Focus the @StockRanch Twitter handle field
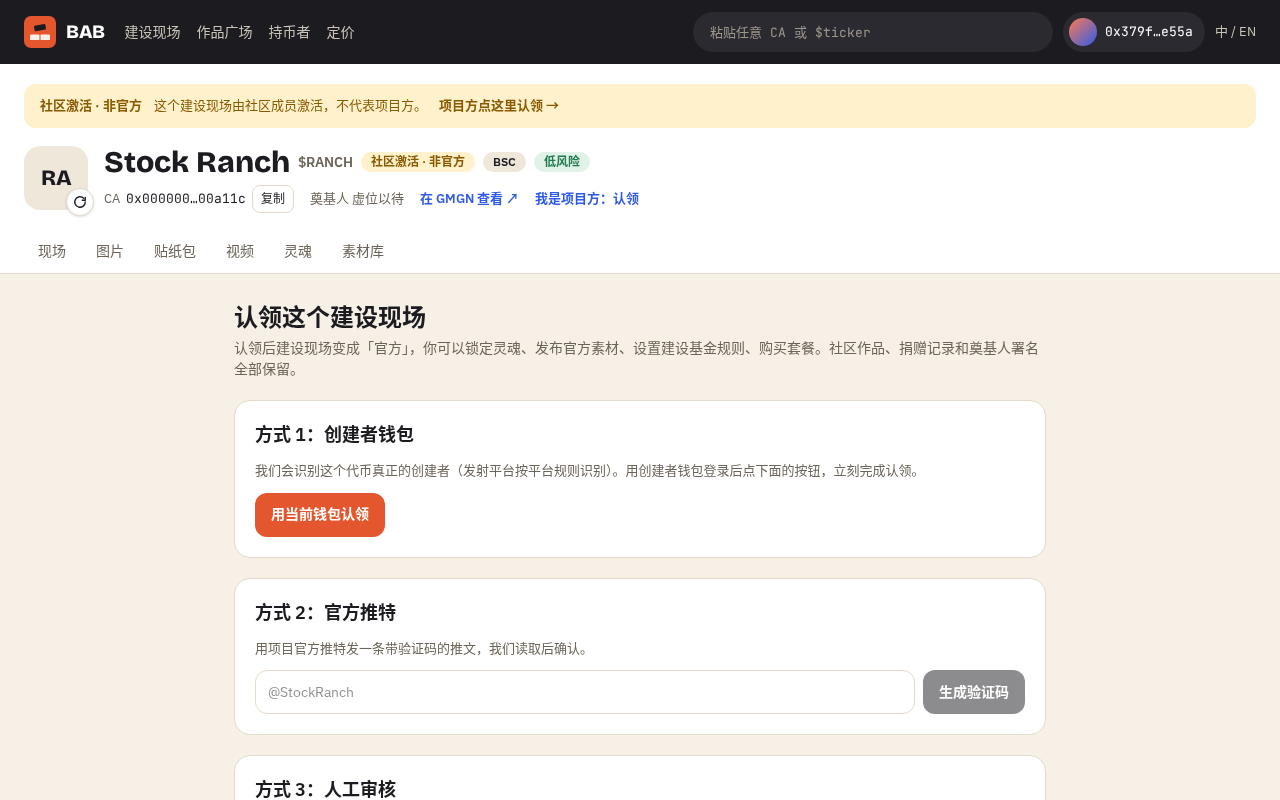Image resolution: width=1280 pixels, height=800 pixels. [585, 692]
